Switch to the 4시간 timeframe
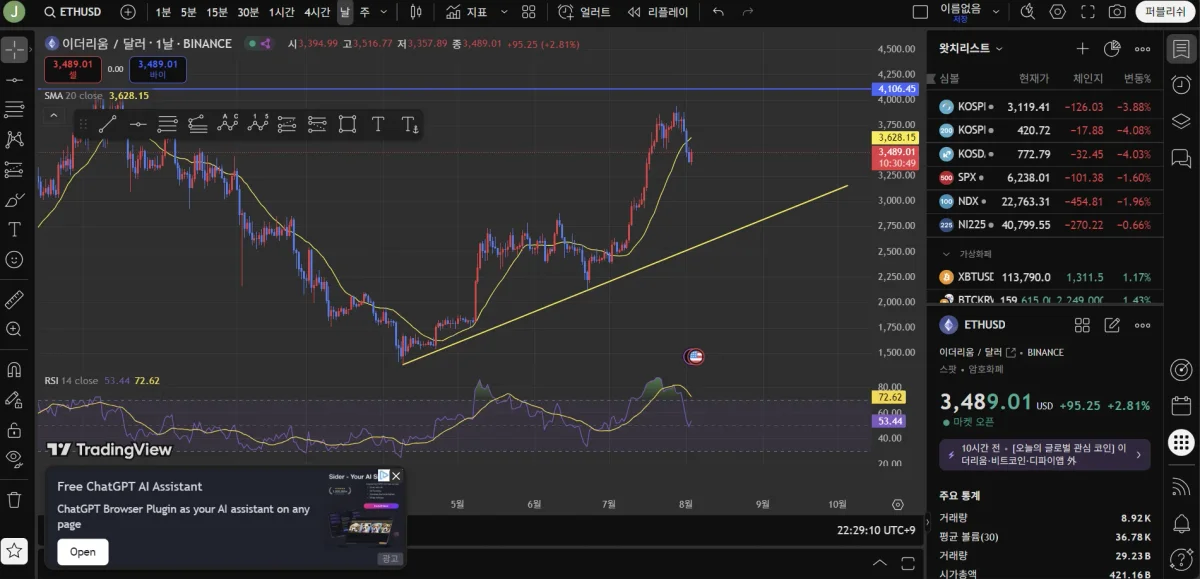The height and width of the screenshot is (579, 1200). click(x=317, y=12)
